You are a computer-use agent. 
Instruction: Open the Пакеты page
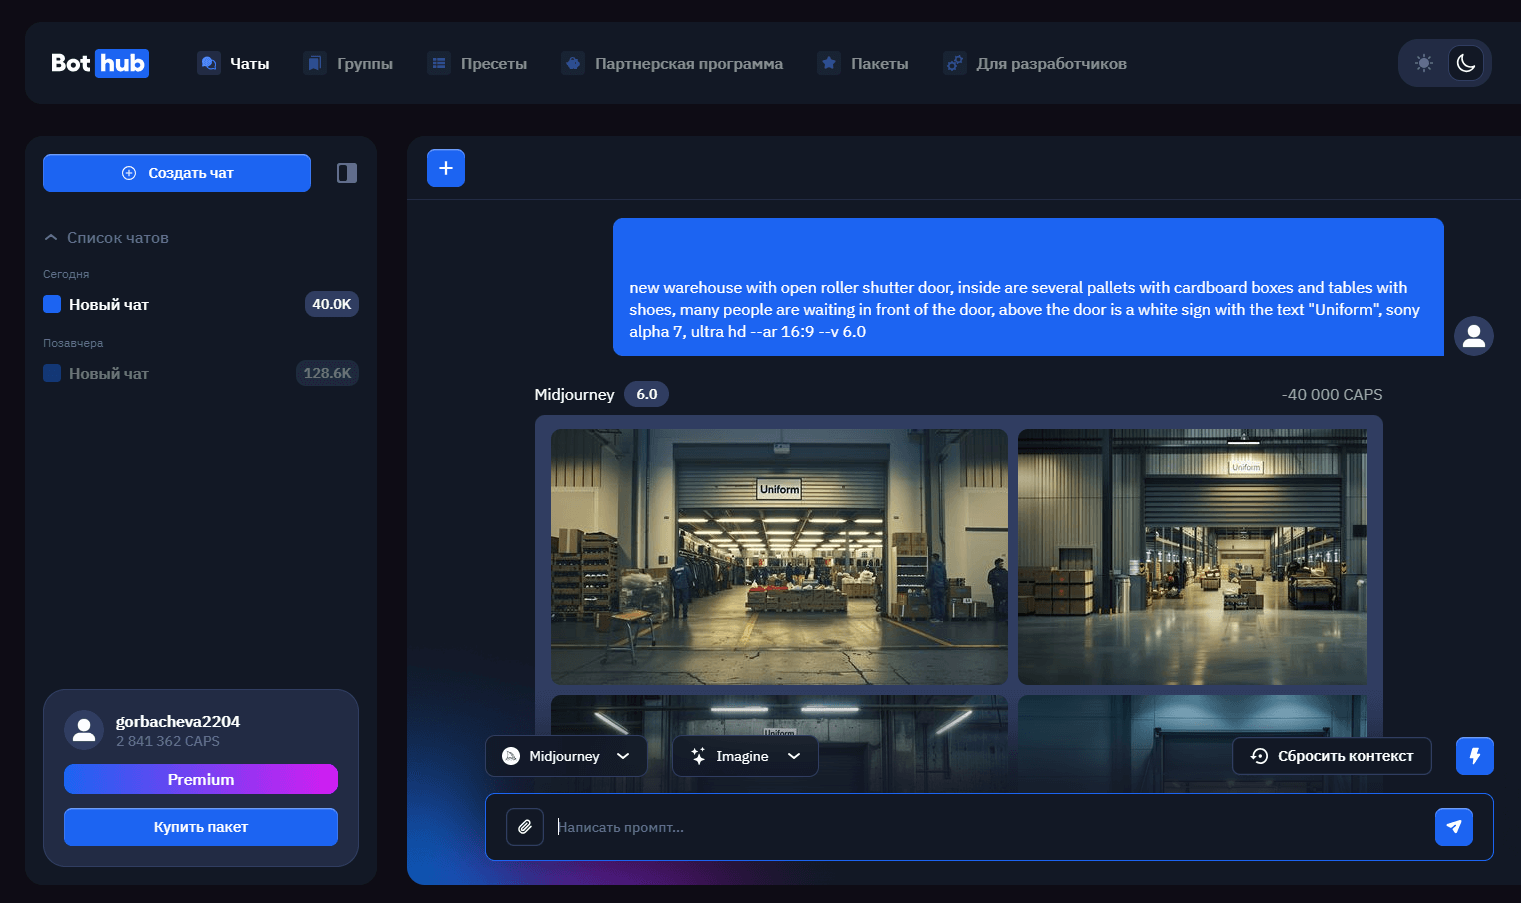click(863, 63)
